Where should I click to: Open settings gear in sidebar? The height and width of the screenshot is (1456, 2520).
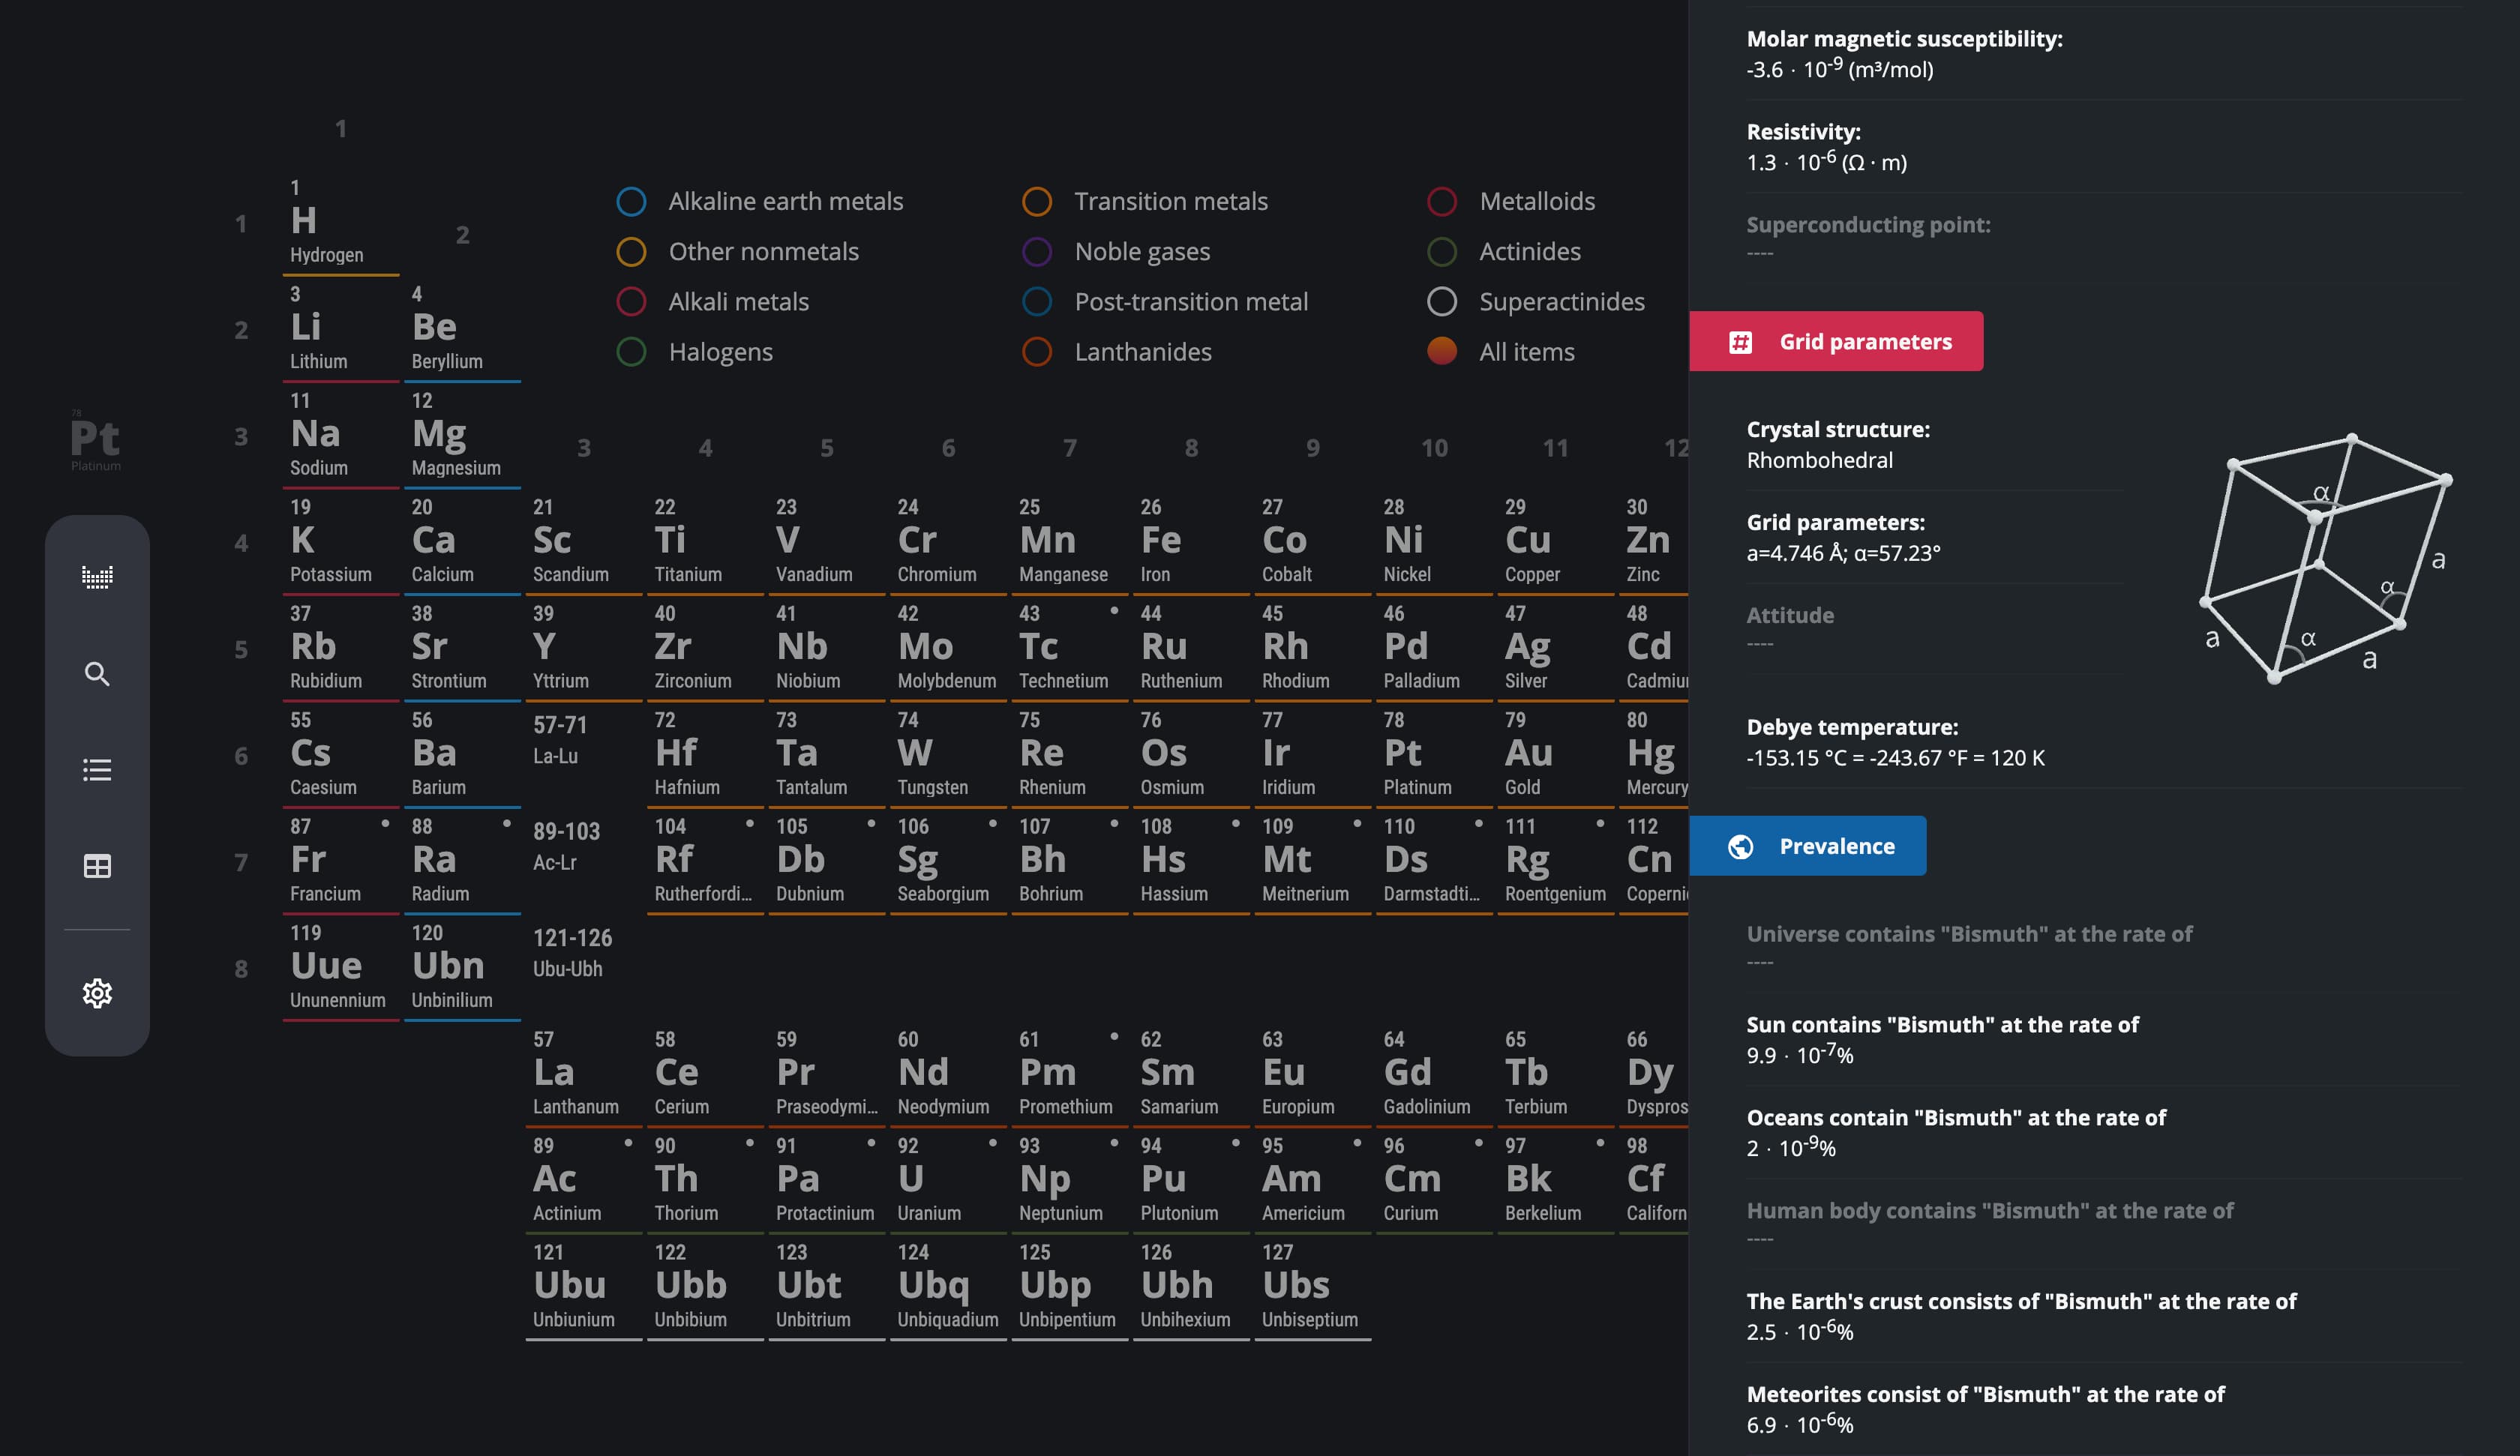[x=97, y=993]
